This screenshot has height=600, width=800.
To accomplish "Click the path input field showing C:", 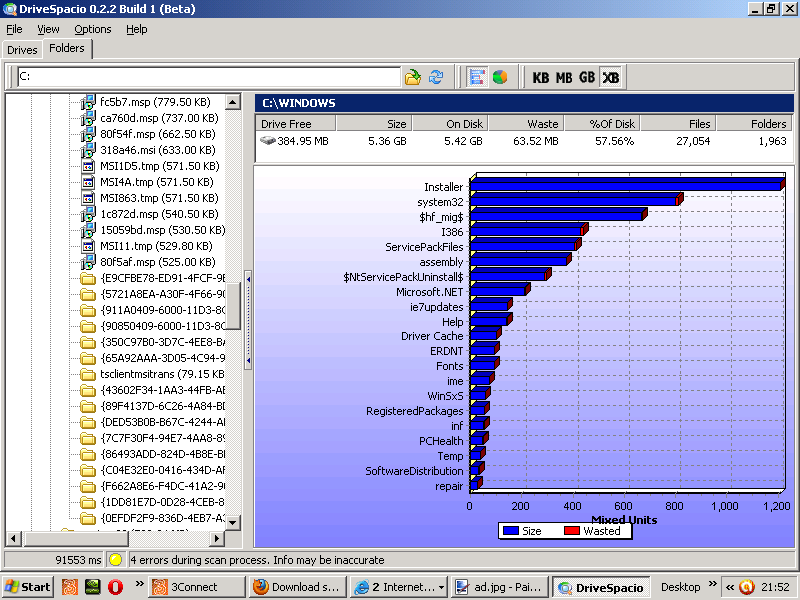I will [x=209, y=77].
